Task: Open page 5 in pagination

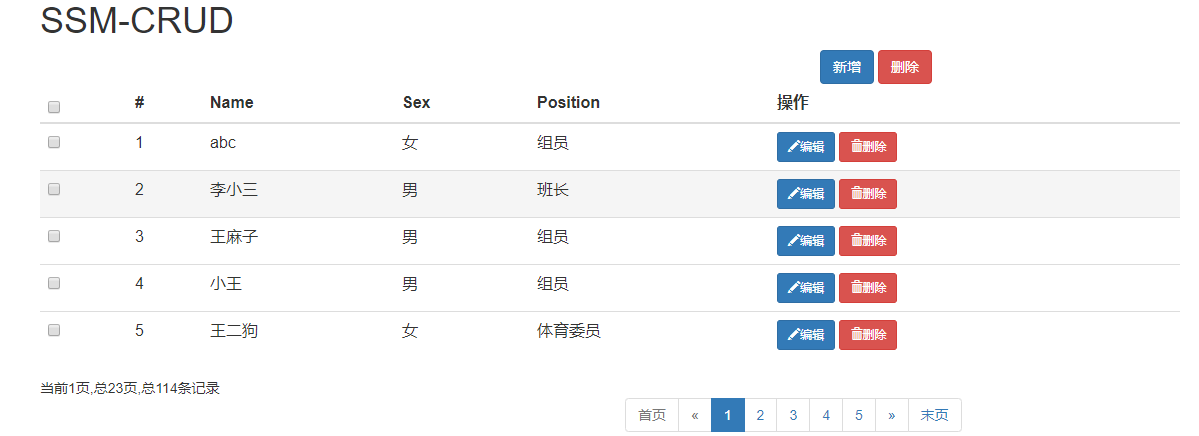Action: coord(859,415)
